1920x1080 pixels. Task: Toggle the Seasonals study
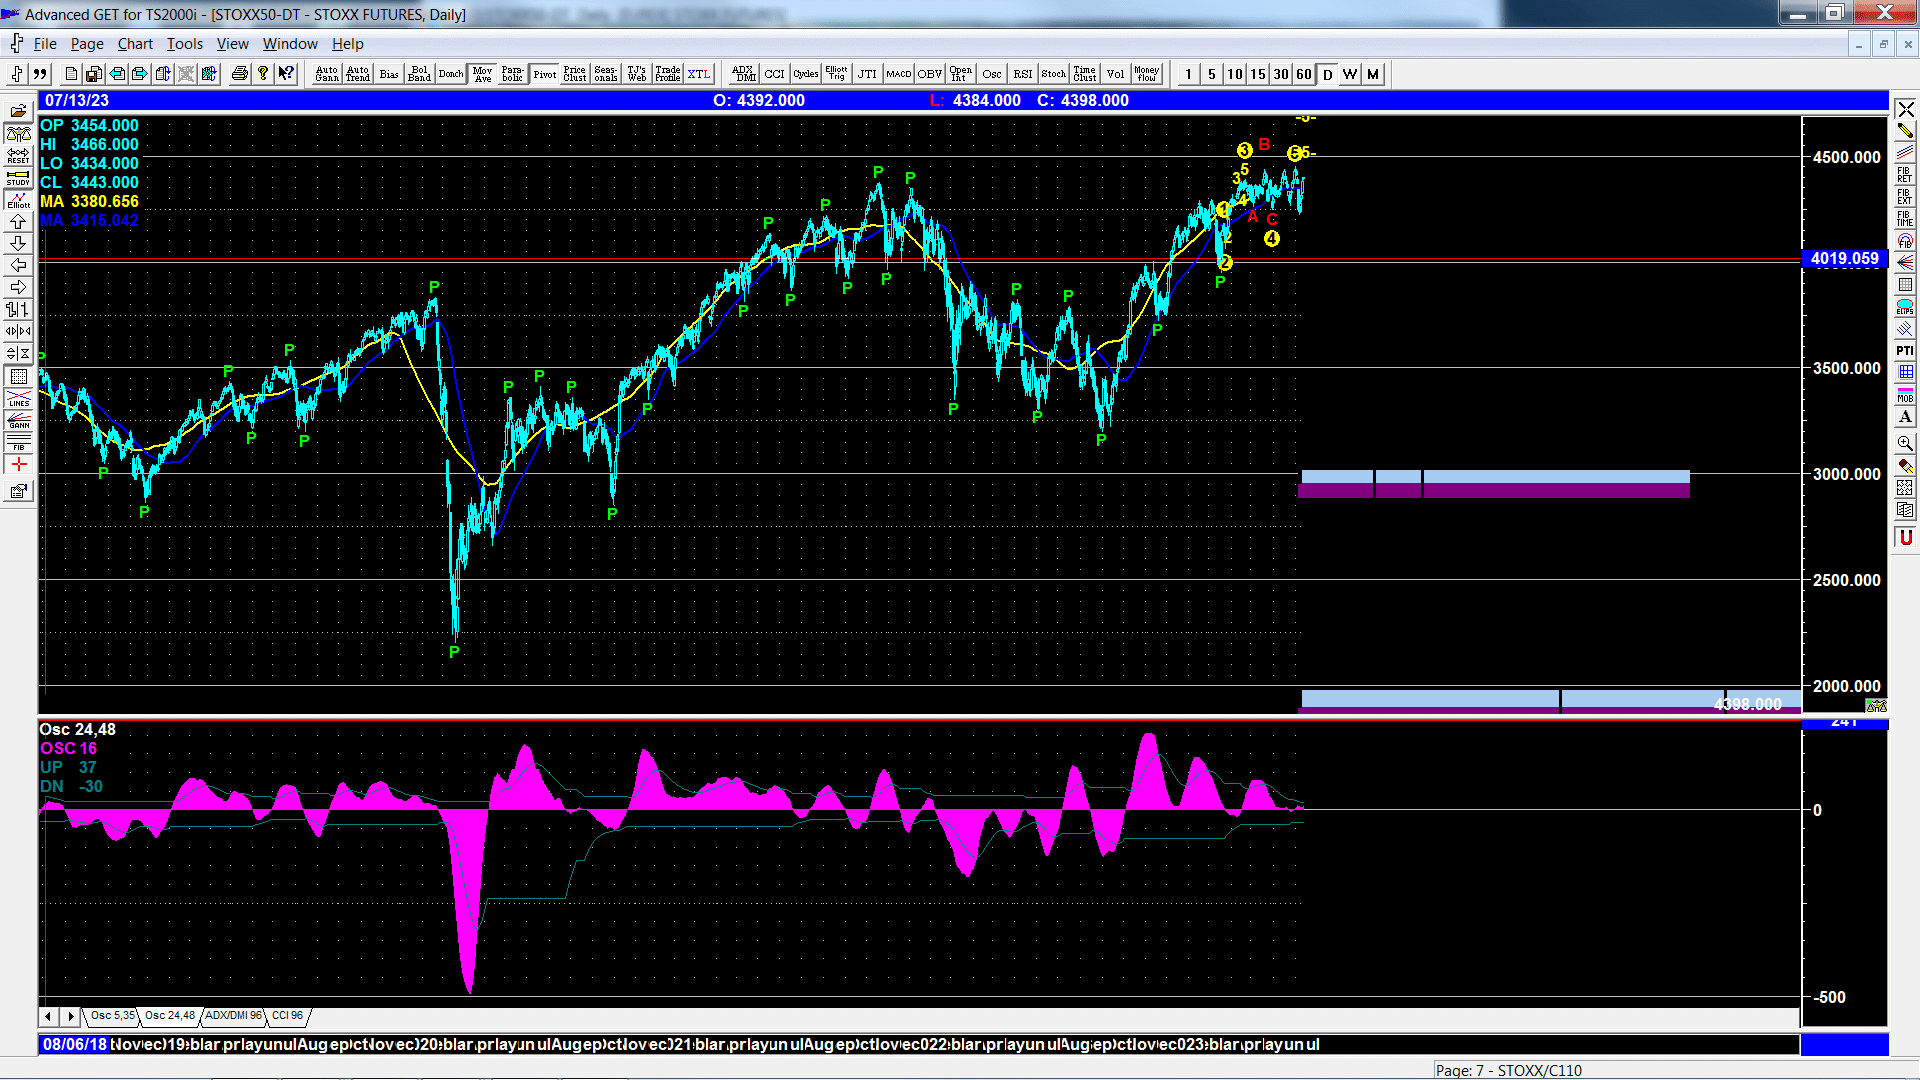(x=606, y=74)
